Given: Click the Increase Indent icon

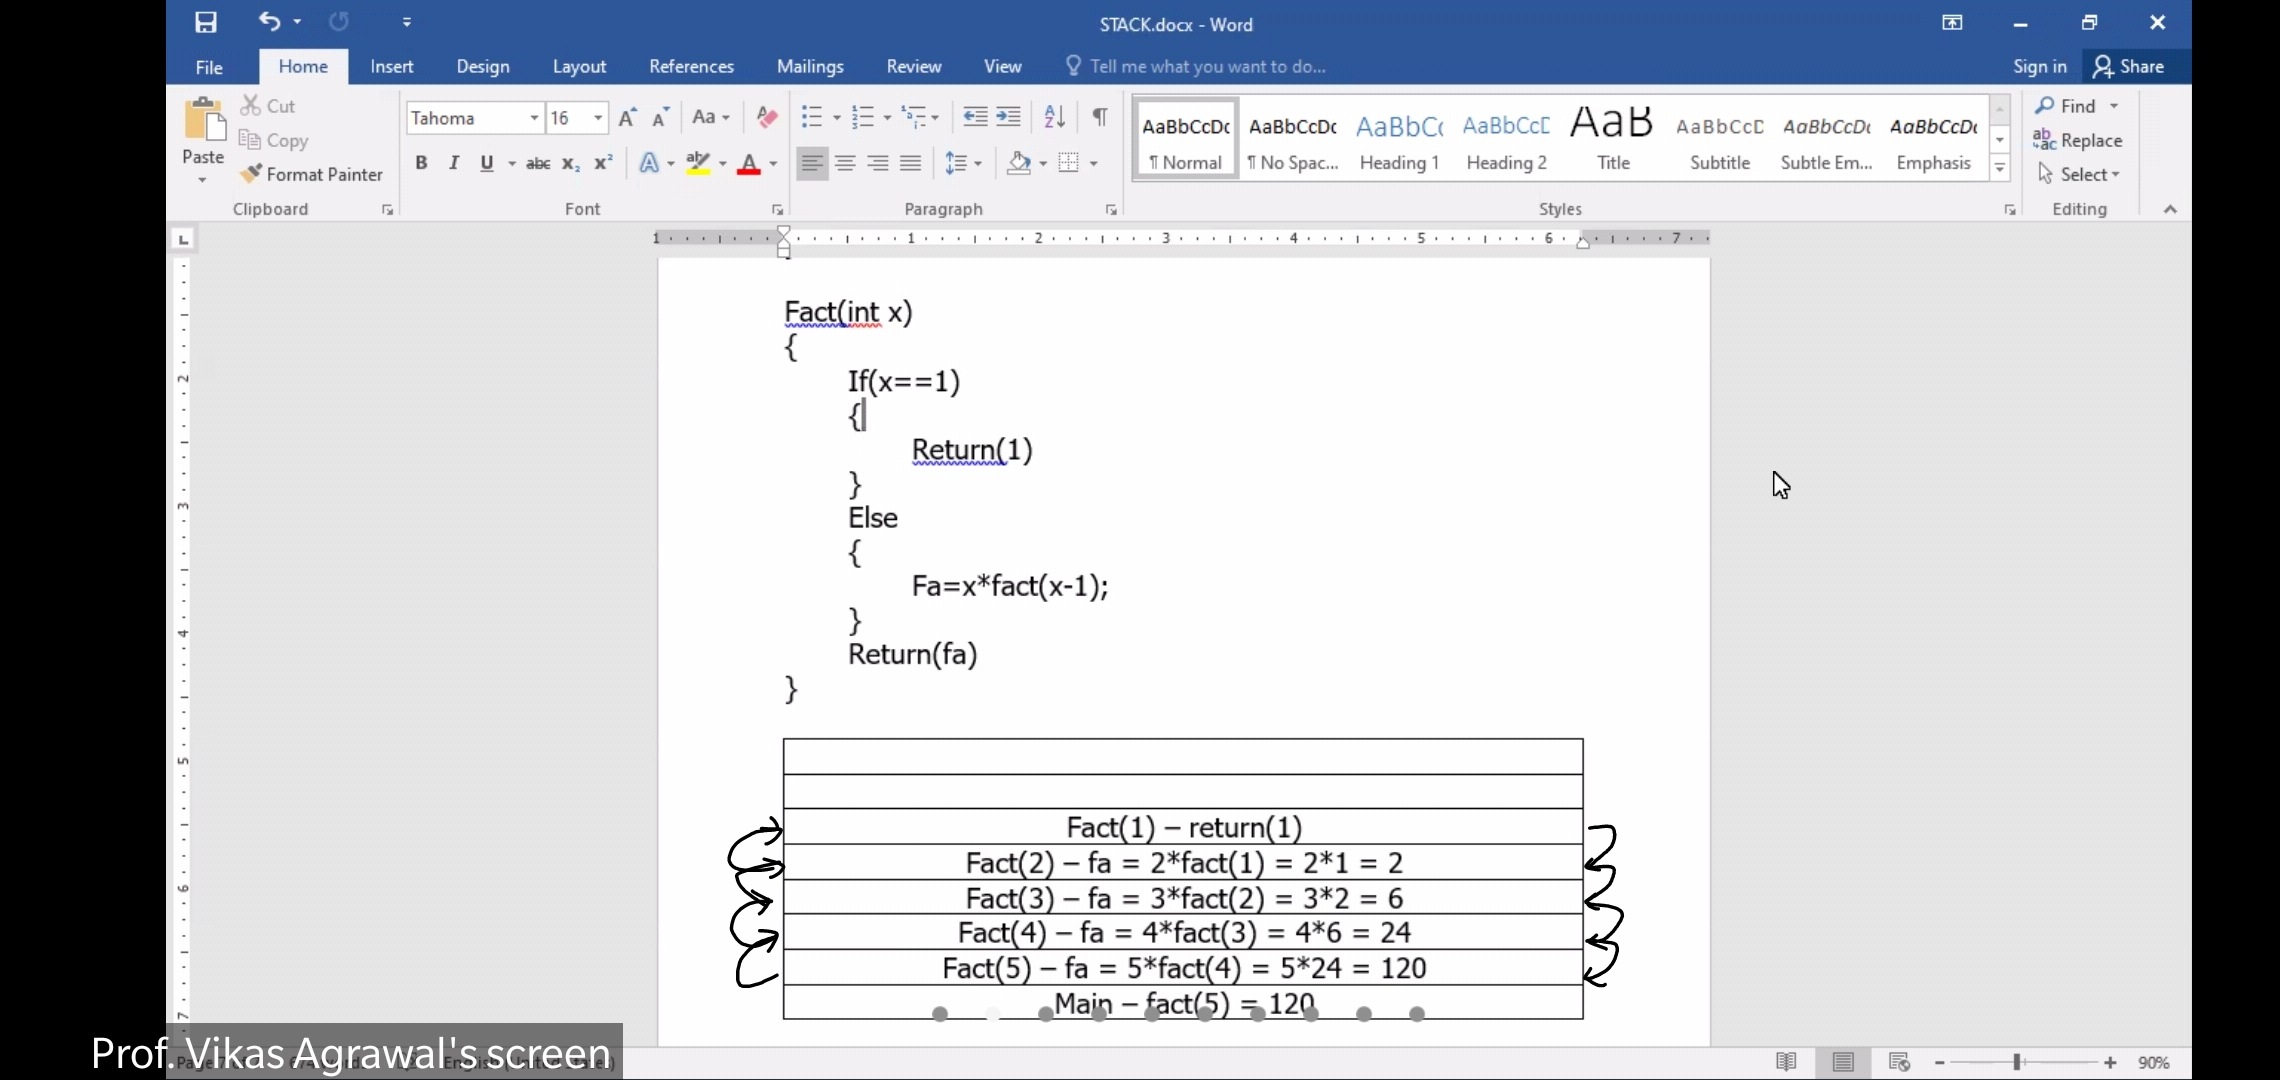Looking at the screenshot, I should click(x=1009, y=117).
